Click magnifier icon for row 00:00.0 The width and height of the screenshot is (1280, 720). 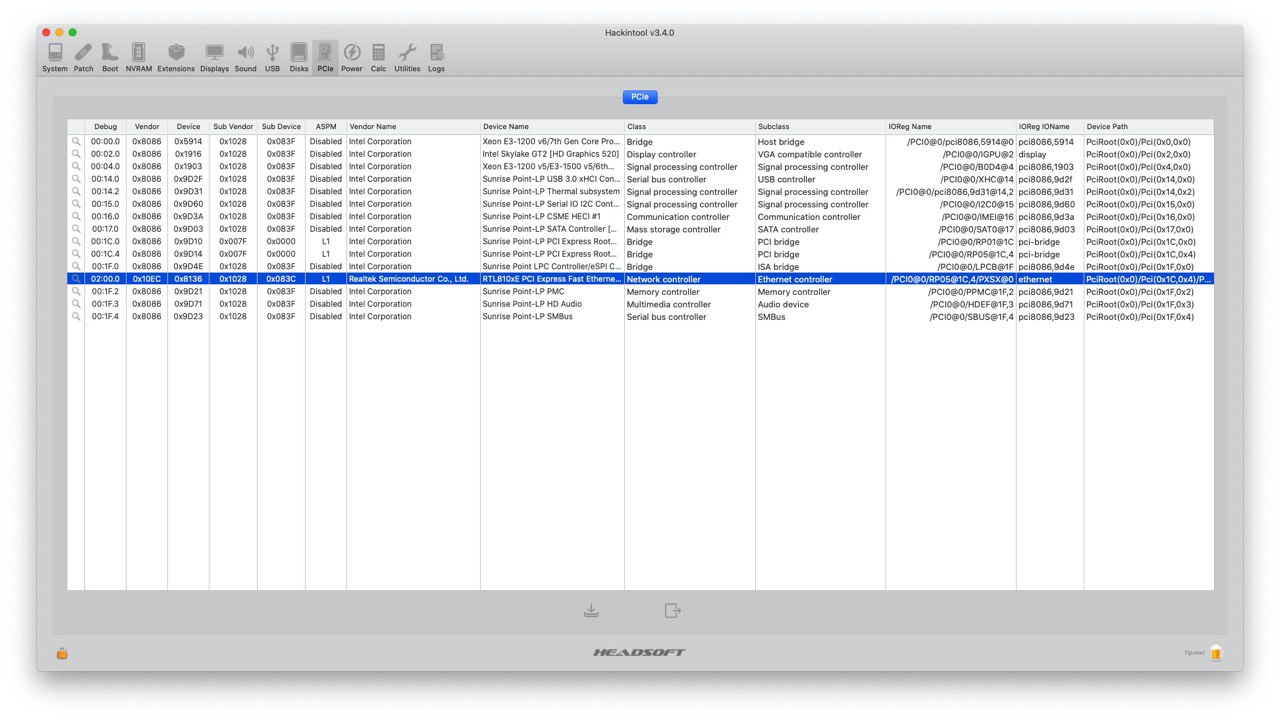(76, 142)
